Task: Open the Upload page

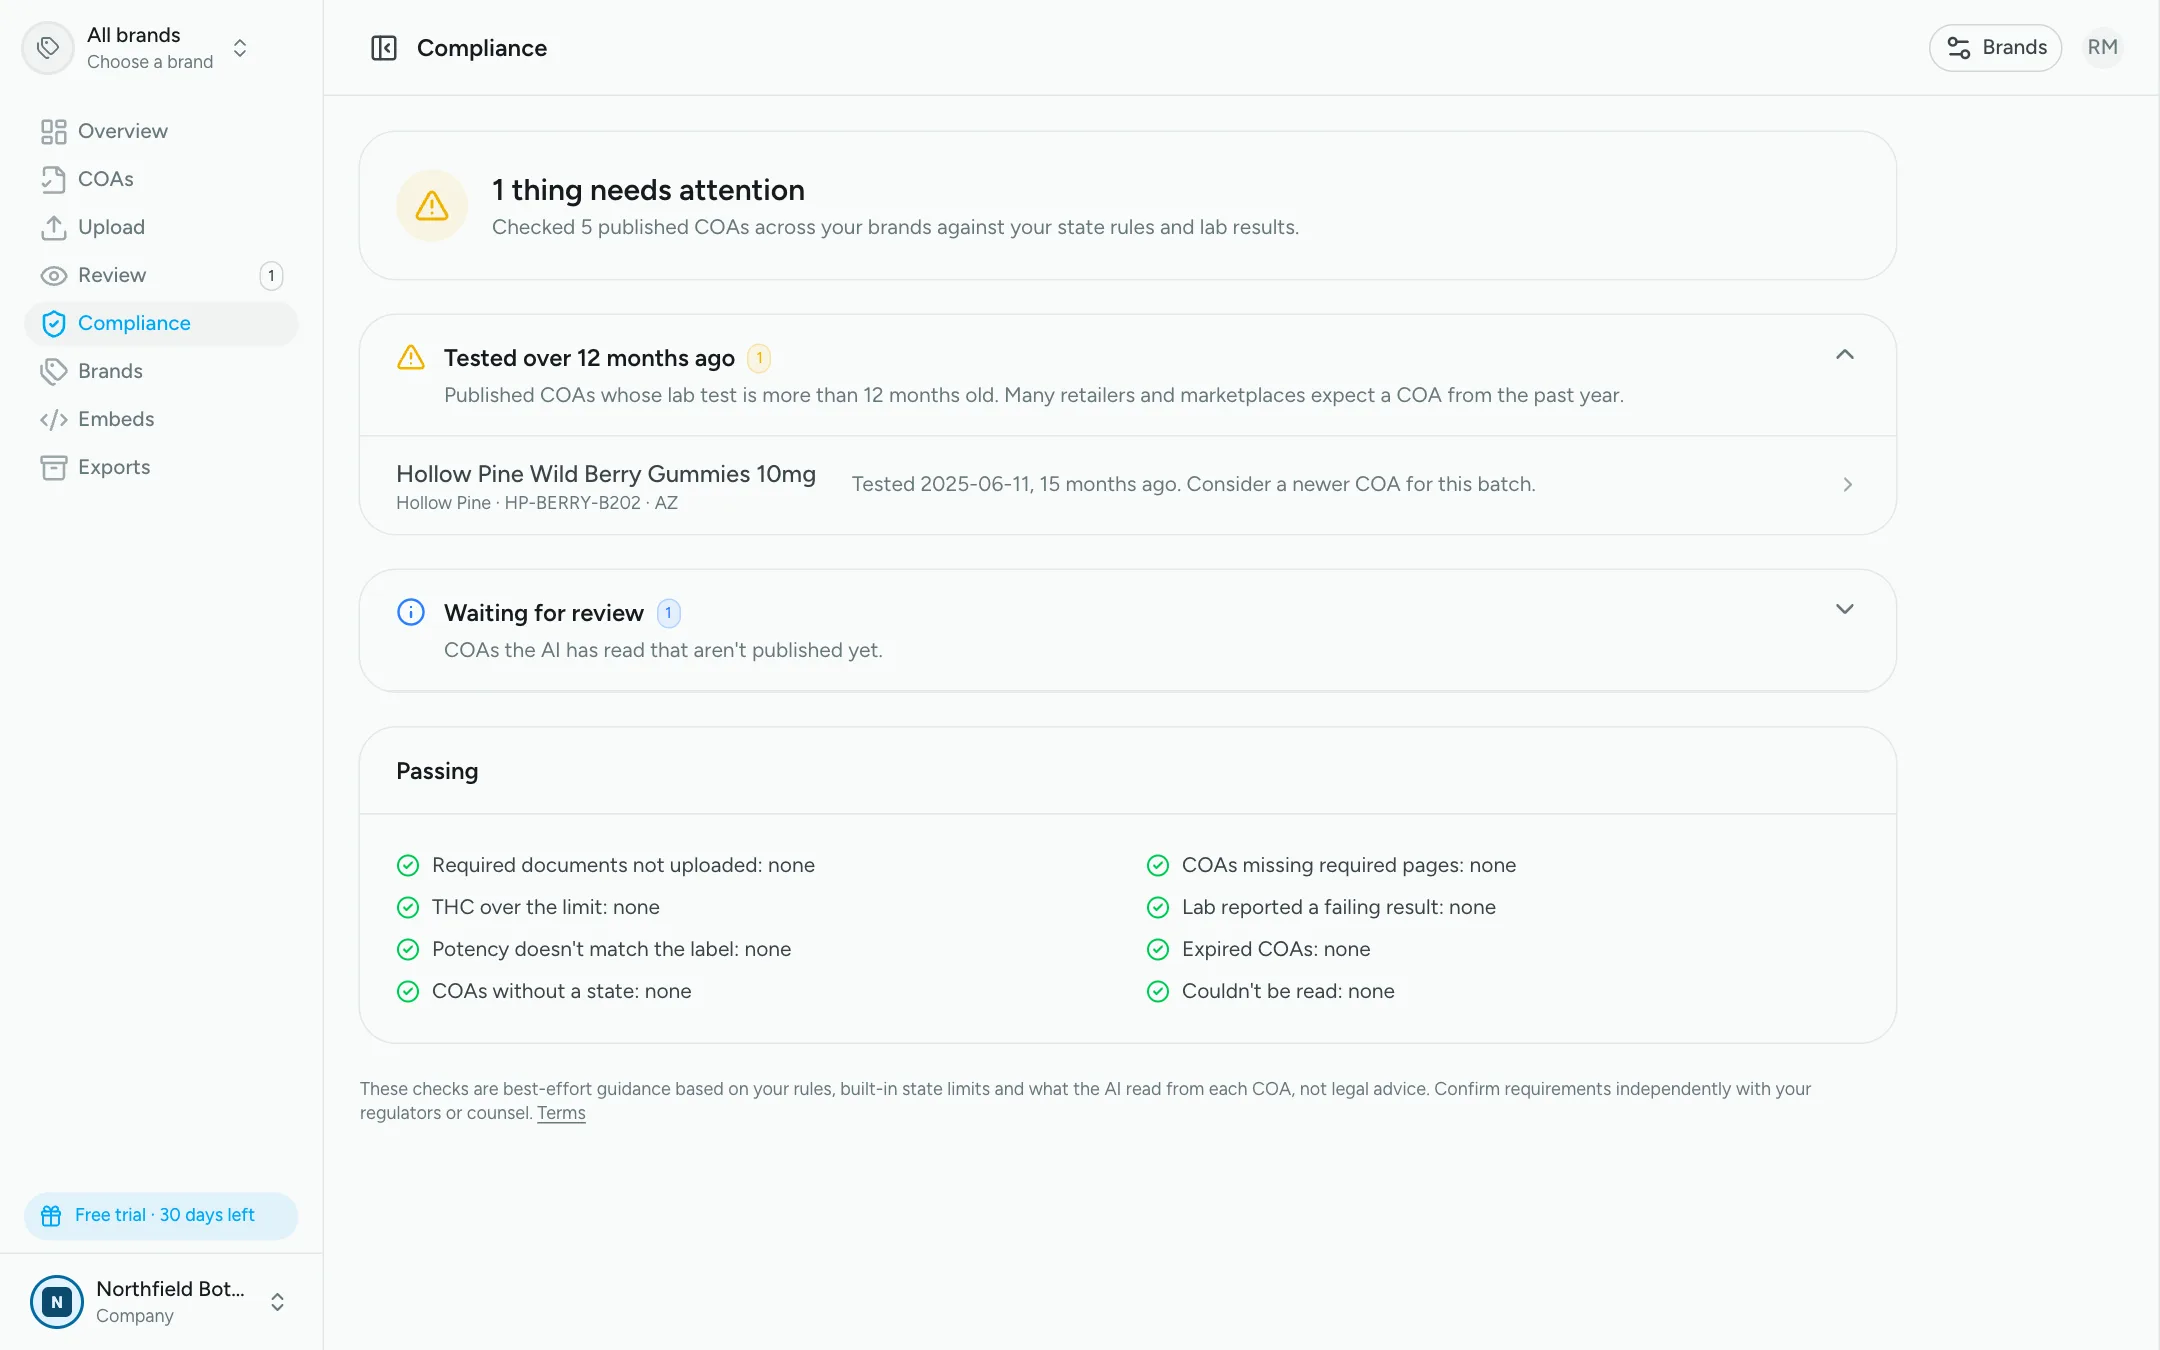Action: pos(161,227)
